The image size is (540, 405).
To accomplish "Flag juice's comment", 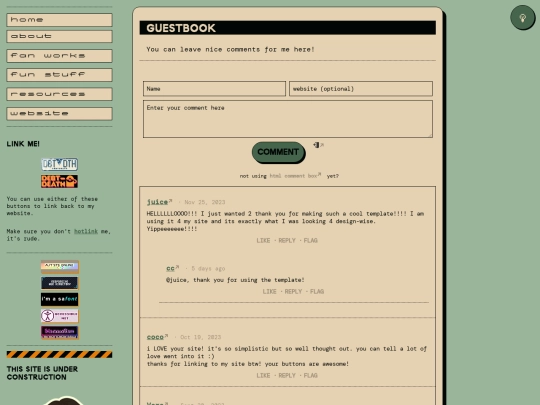I will (310, 240).
